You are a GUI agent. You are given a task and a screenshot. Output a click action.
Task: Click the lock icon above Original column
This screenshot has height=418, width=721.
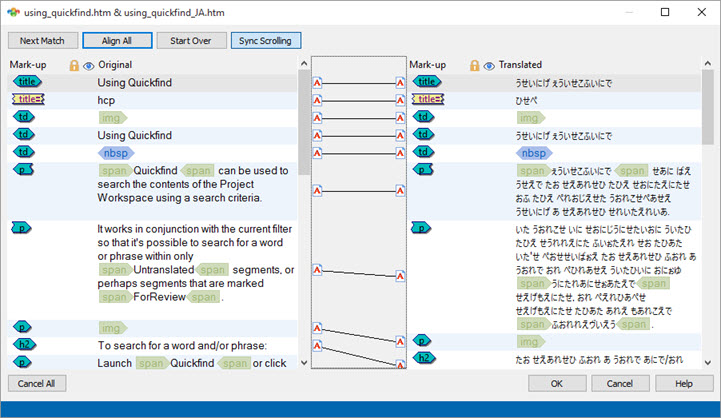click(74, 65)
